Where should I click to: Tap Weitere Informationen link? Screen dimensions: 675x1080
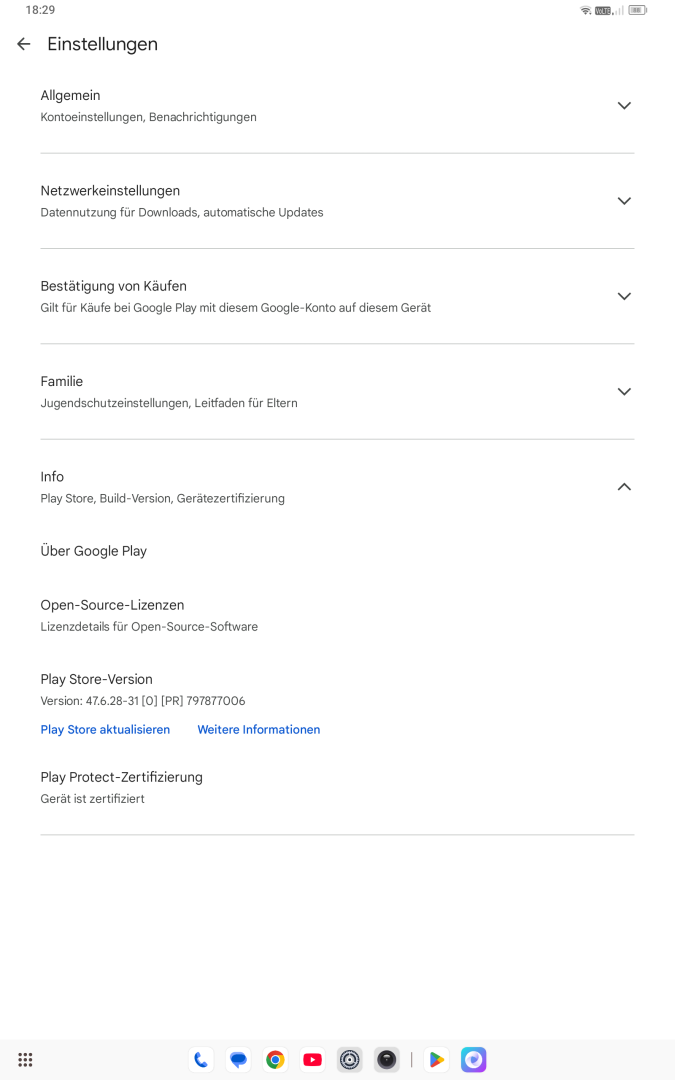(259, 729)
